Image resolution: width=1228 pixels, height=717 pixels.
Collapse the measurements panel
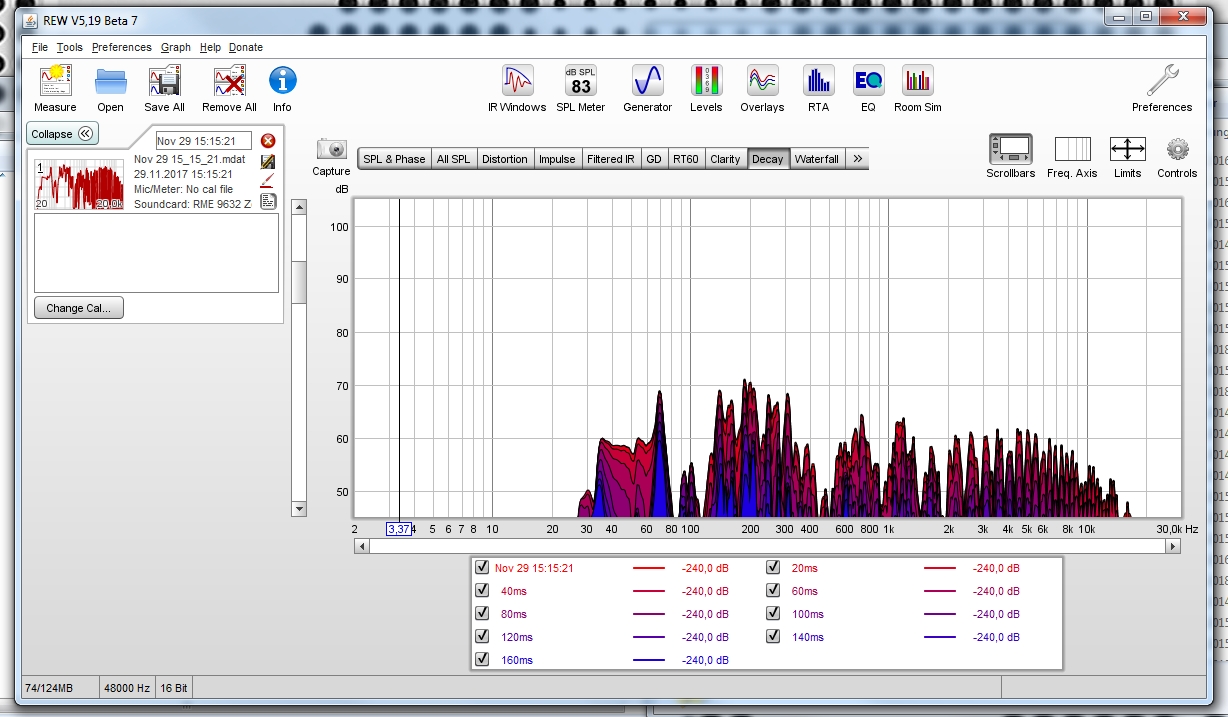(x=62, y=134)
